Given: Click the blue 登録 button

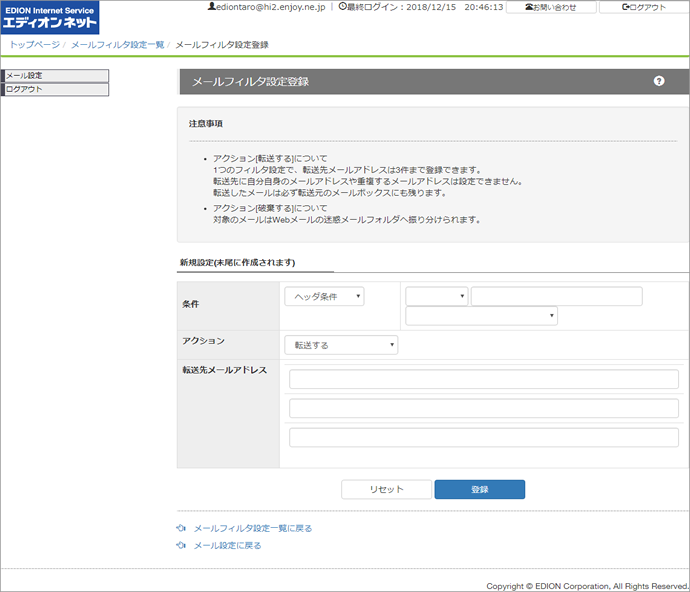Looking at the screenshot, I should [x=480, y=489].
